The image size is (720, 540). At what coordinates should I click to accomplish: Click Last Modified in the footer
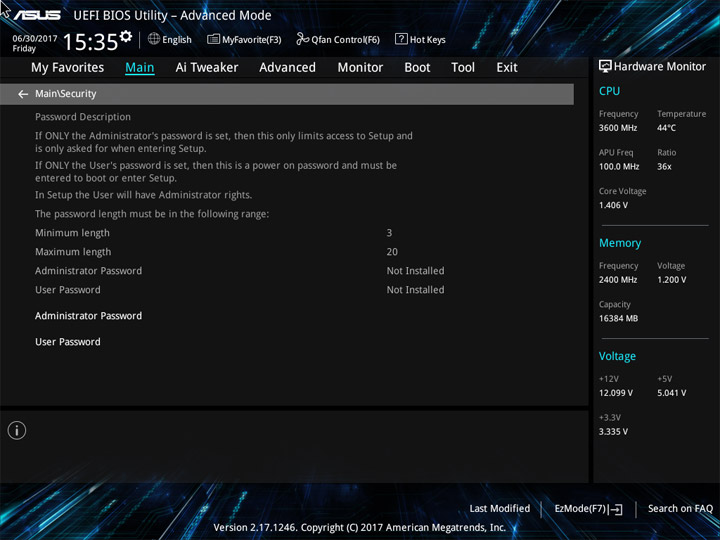tap(500, 509)
